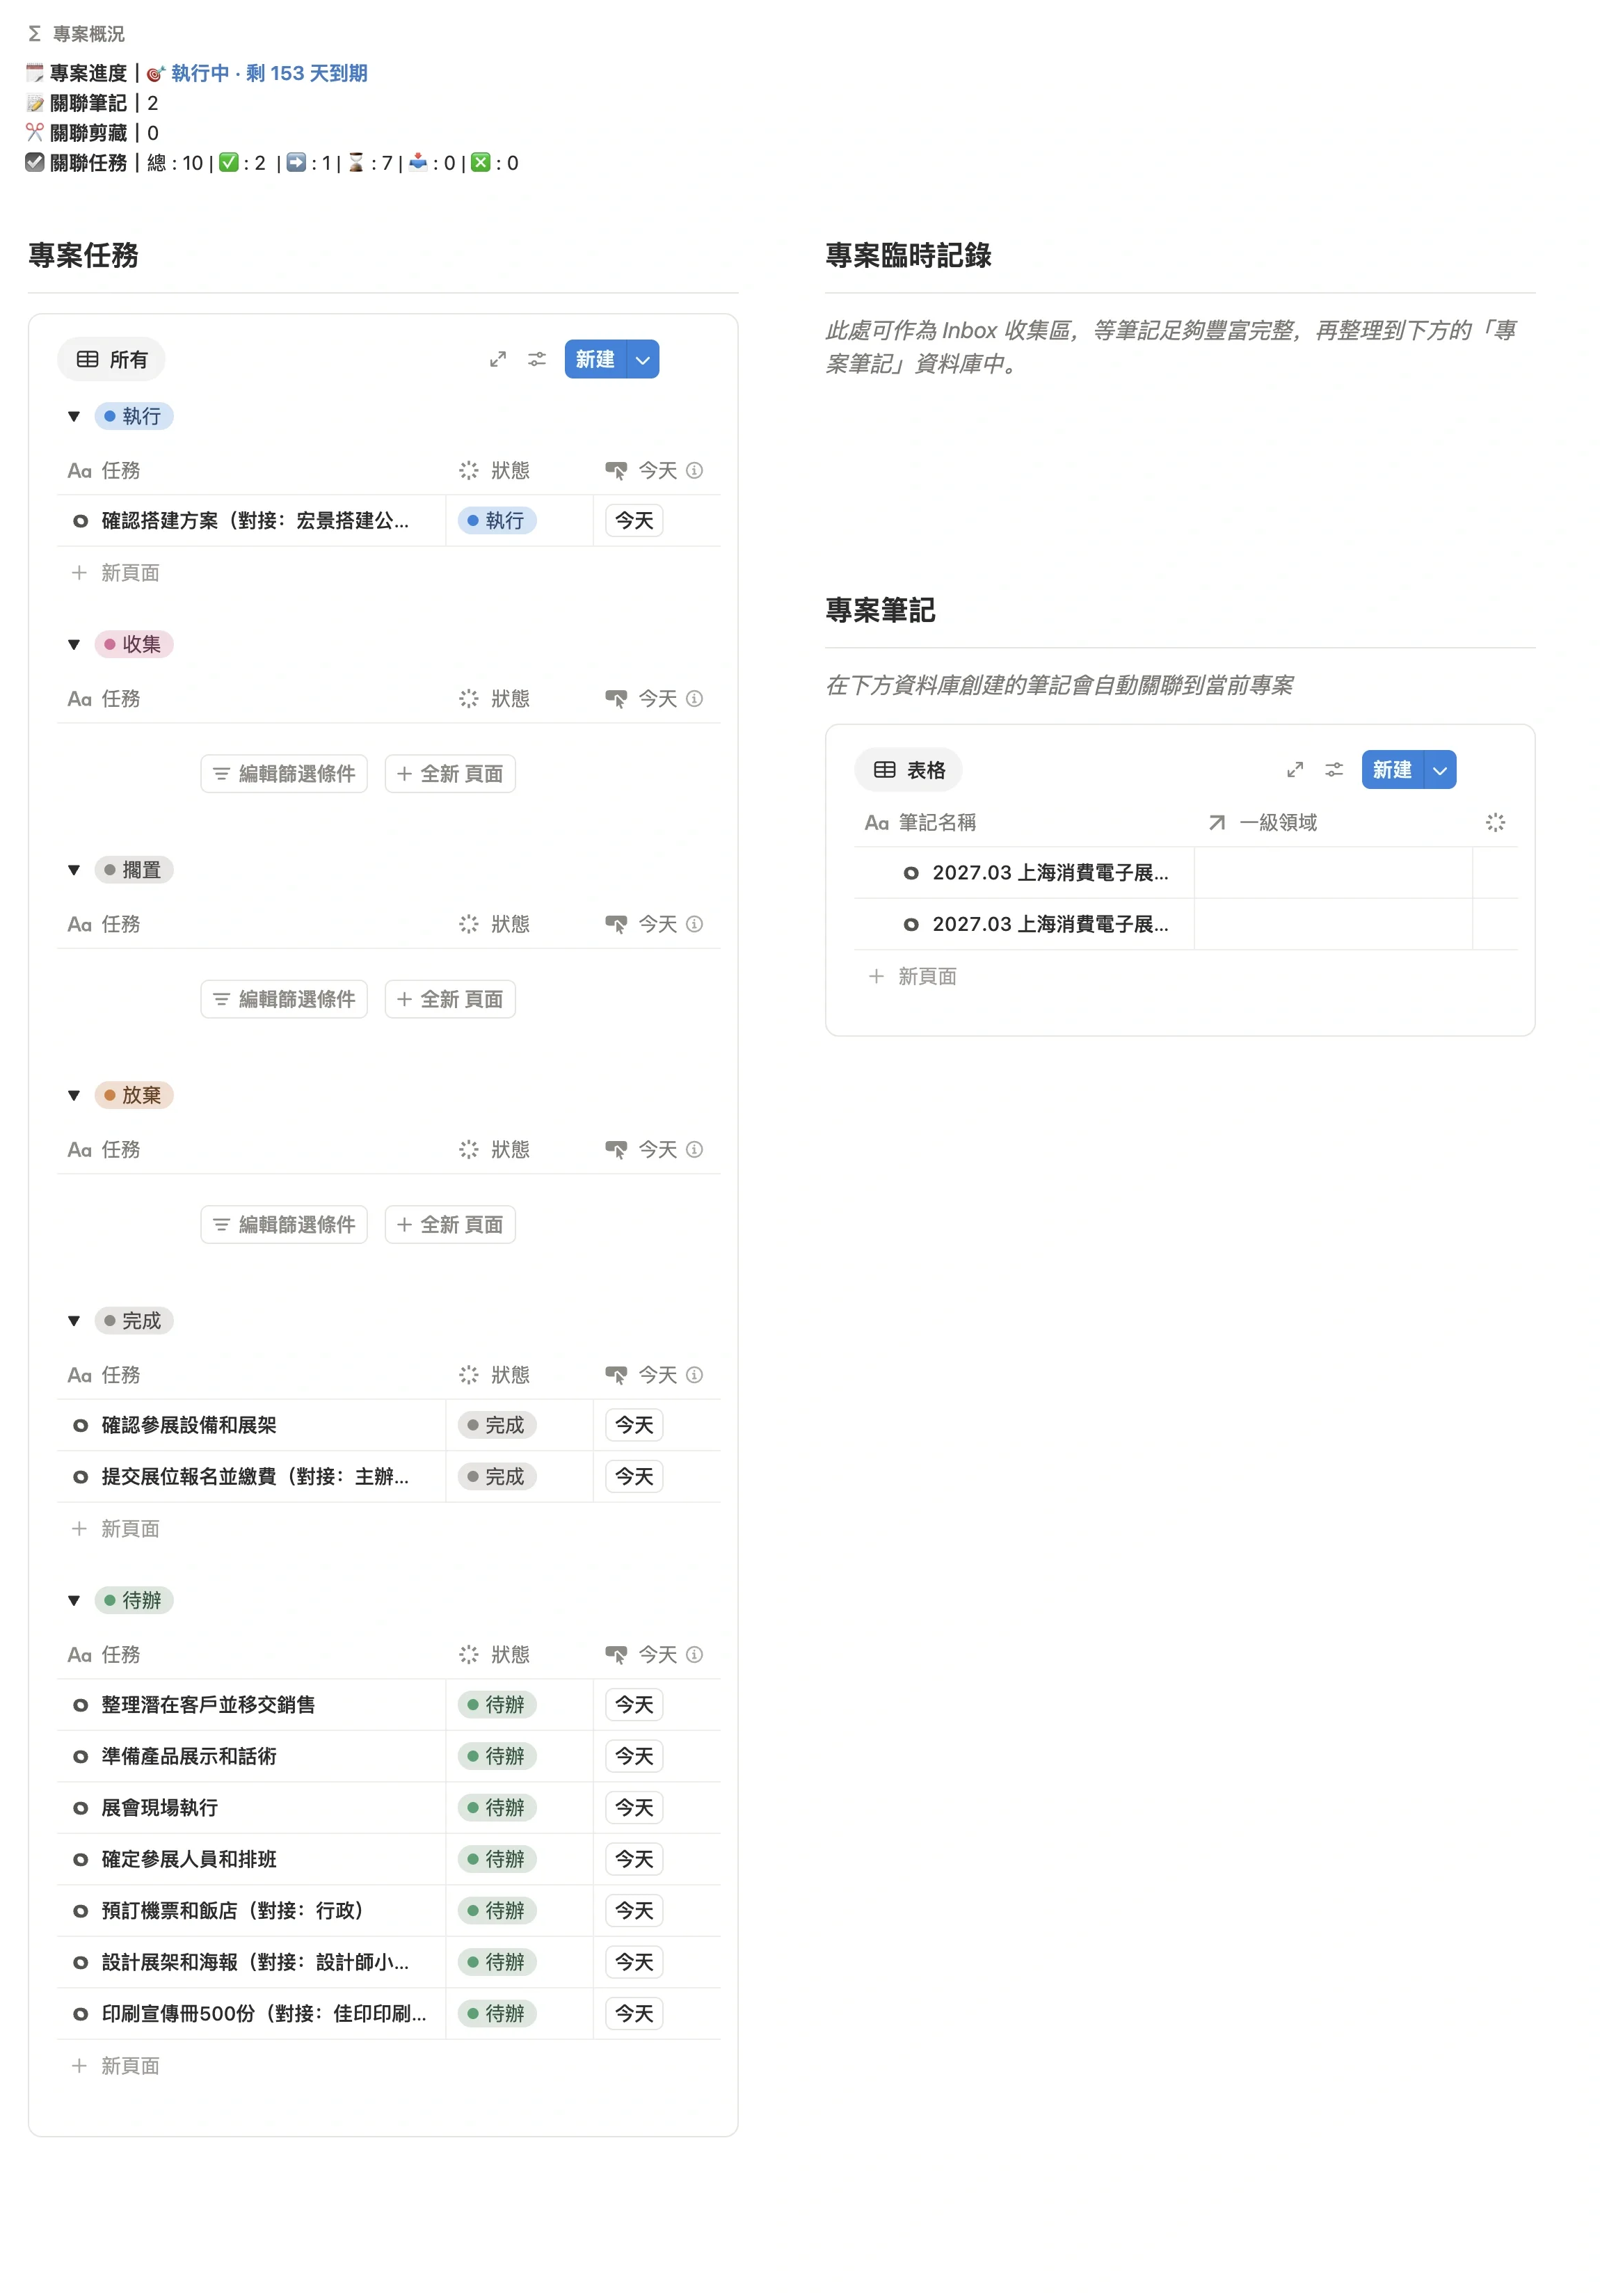
Task: Click the status column icon in 專案筆記 table
Action: [x=1494, y=822]
